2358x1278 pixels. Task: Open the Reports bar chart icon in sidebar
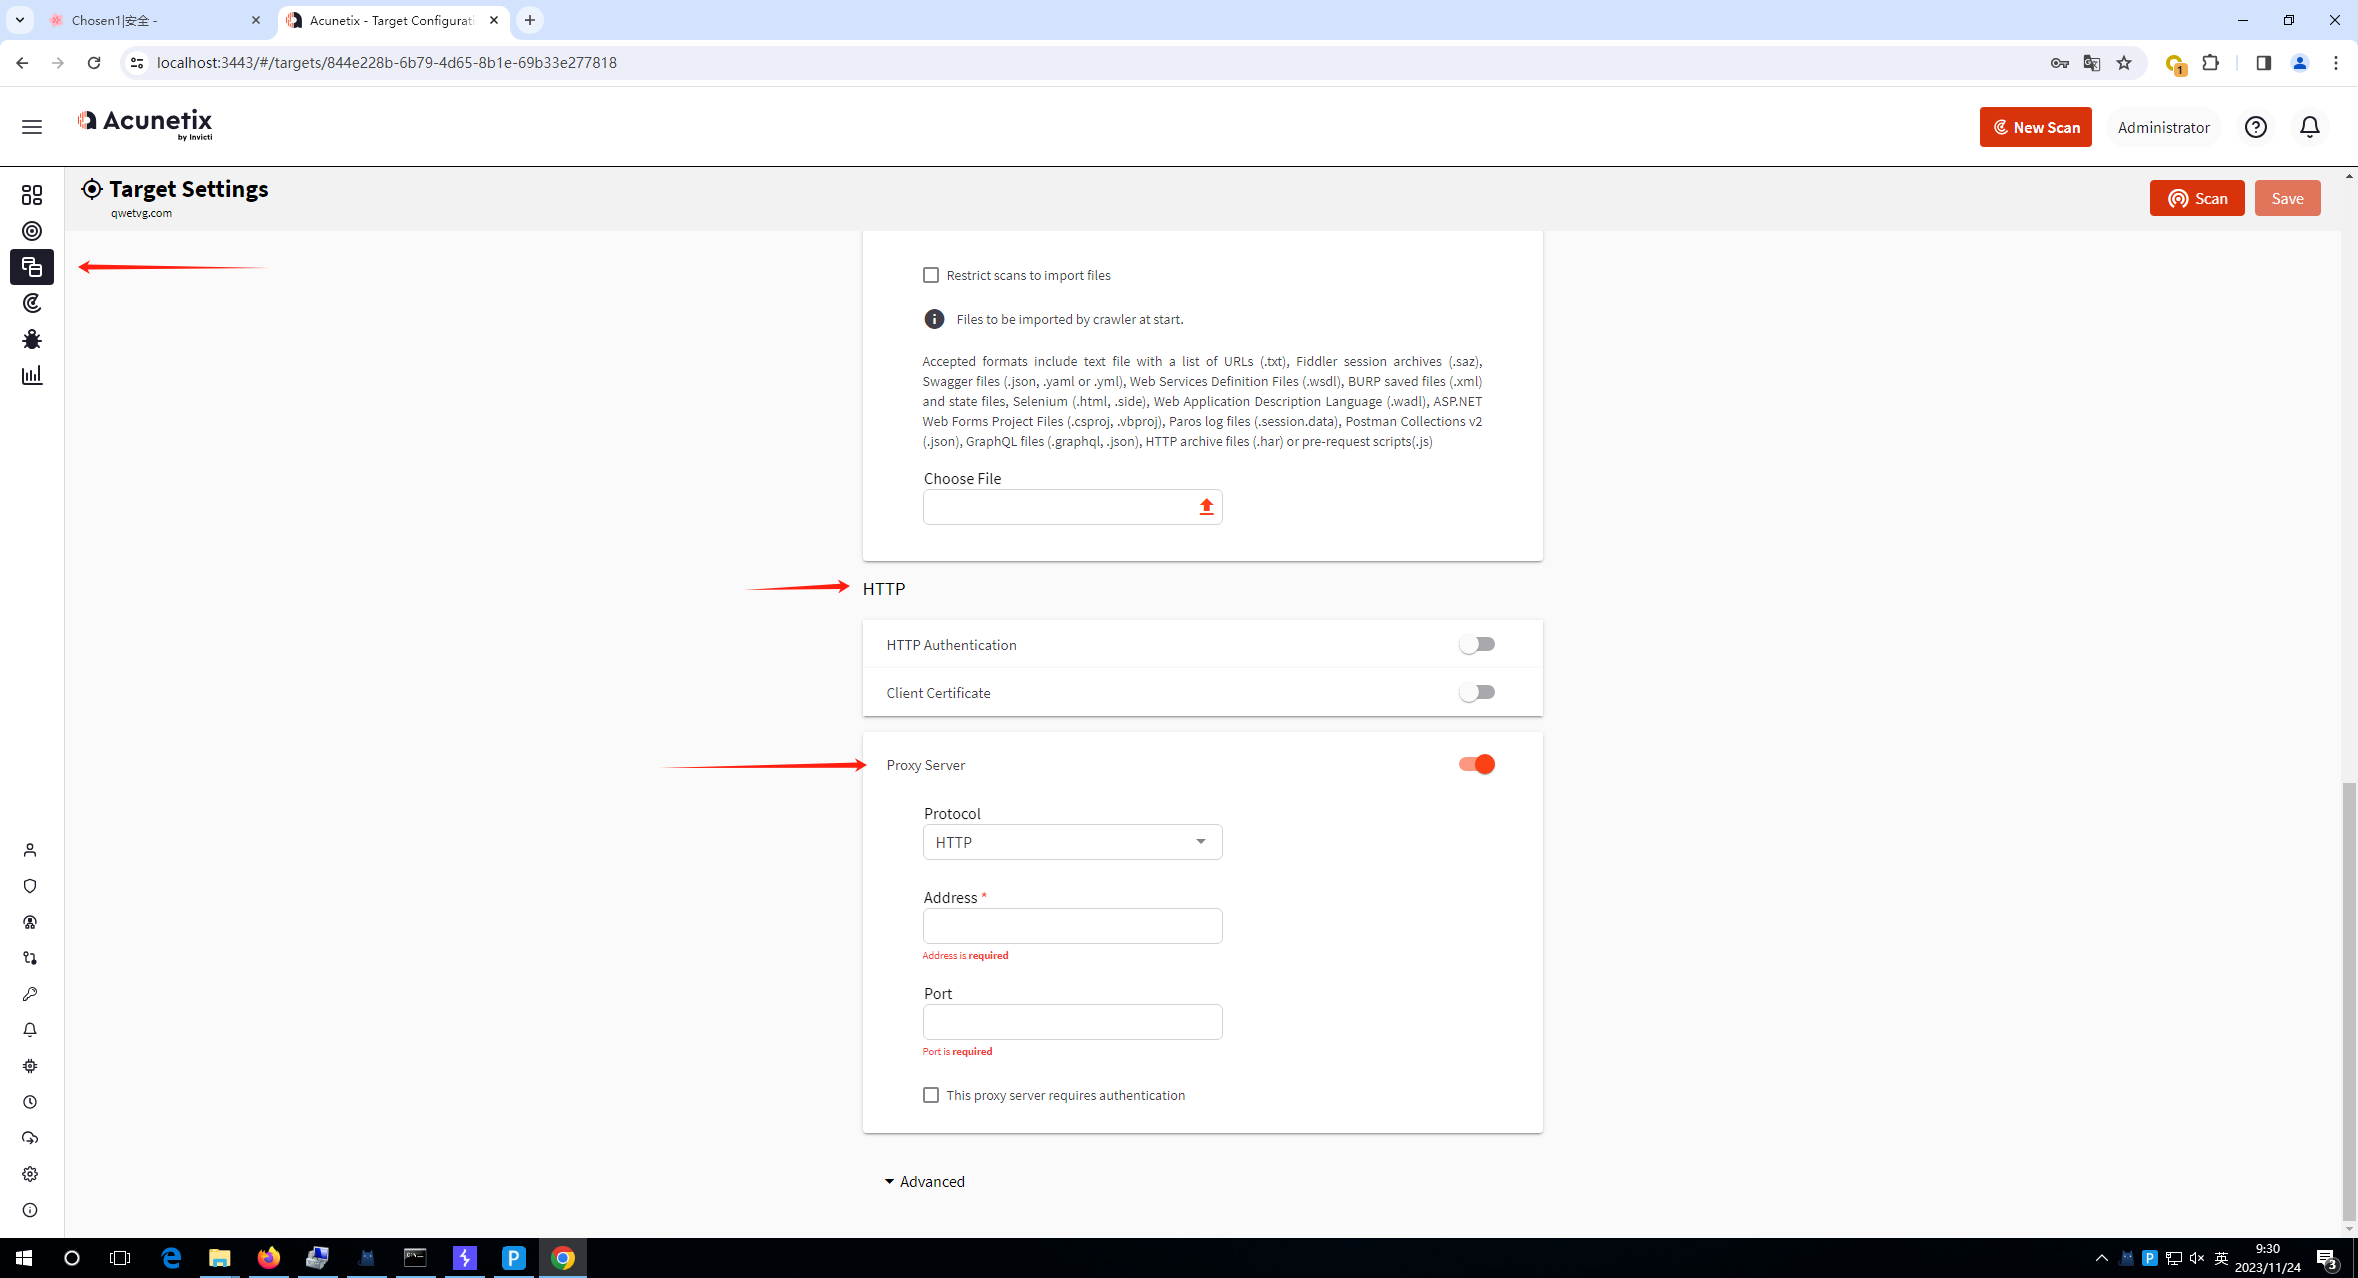[32, 375]
